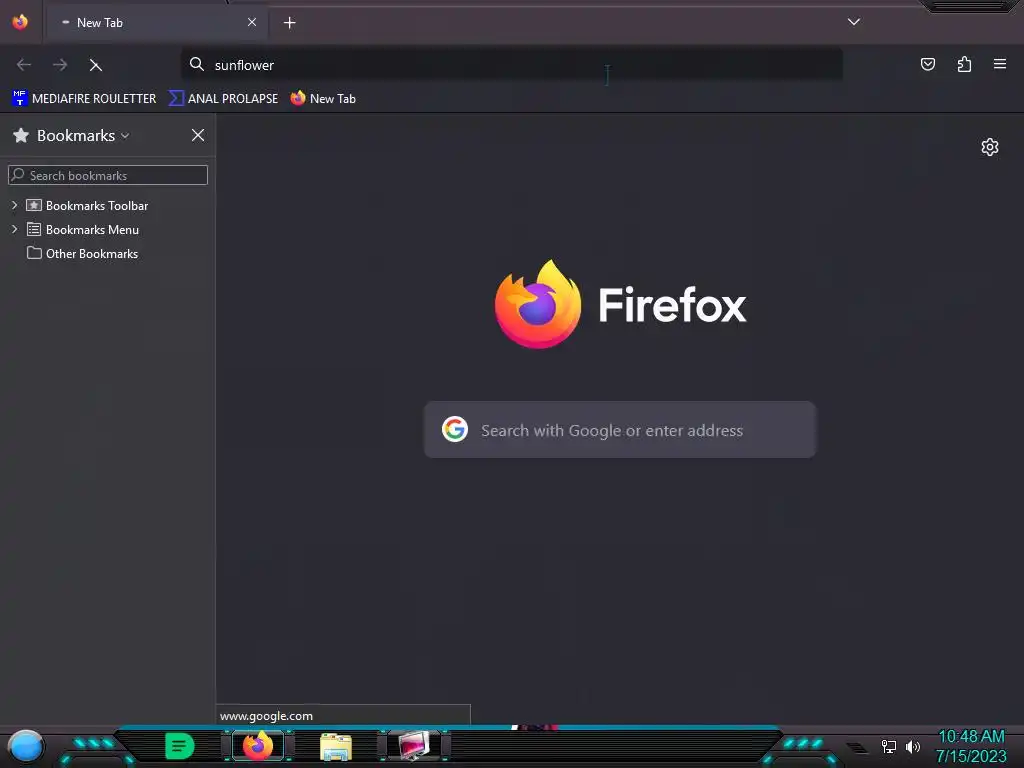1024x768 pixels.
Task: Go back with the back arrow
Action: [x=24, y=65]
